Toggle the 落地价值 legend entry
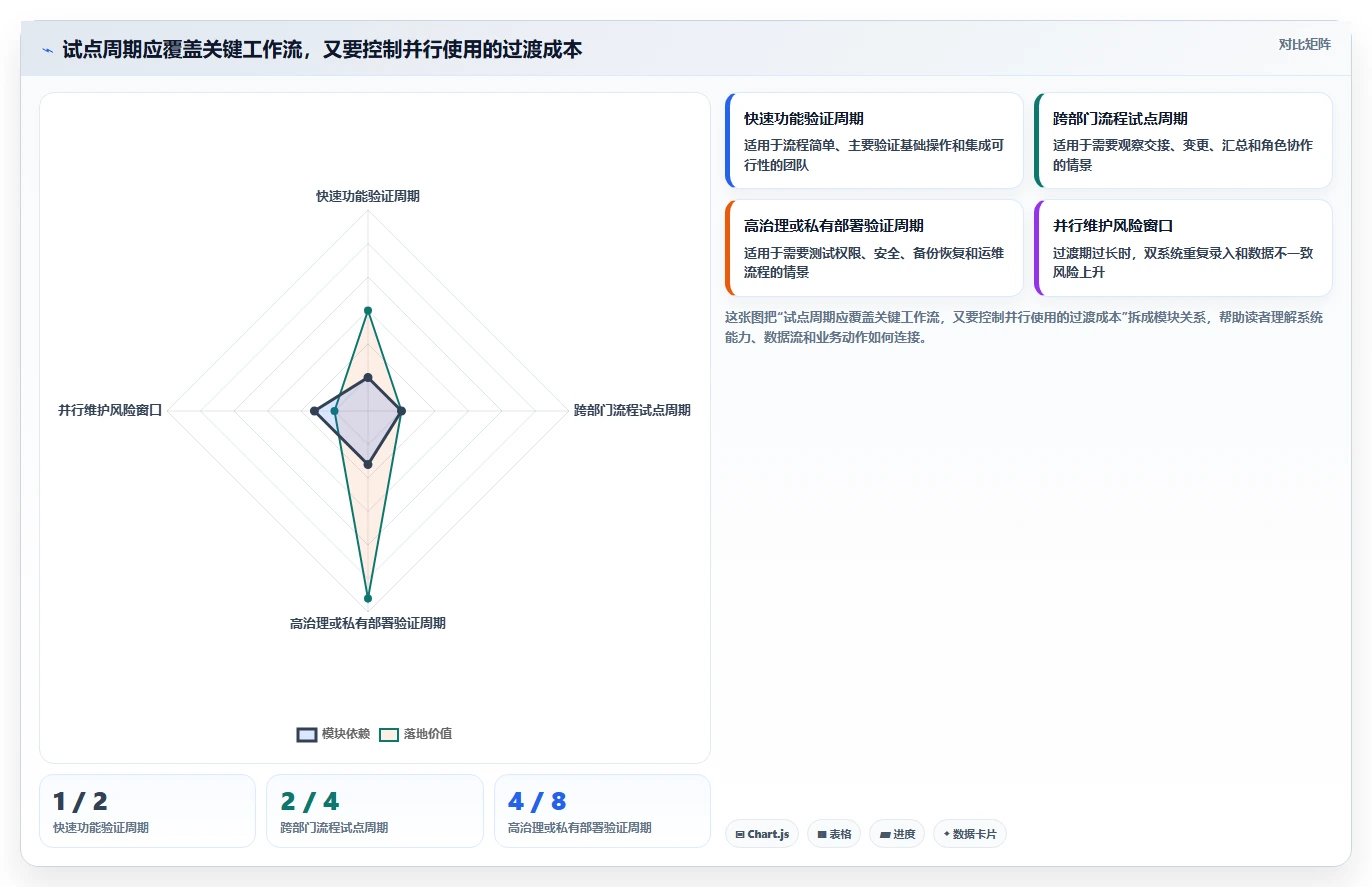The height and width of the screenshot is (887, 1372). pyautogui.click(x=415, y=734)
